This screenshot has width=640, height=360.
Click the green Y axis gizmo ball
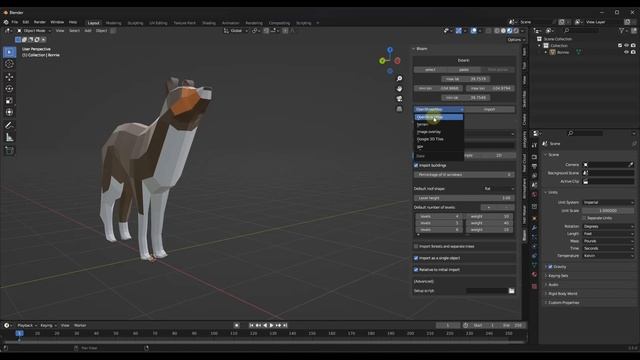coord(382,61)
